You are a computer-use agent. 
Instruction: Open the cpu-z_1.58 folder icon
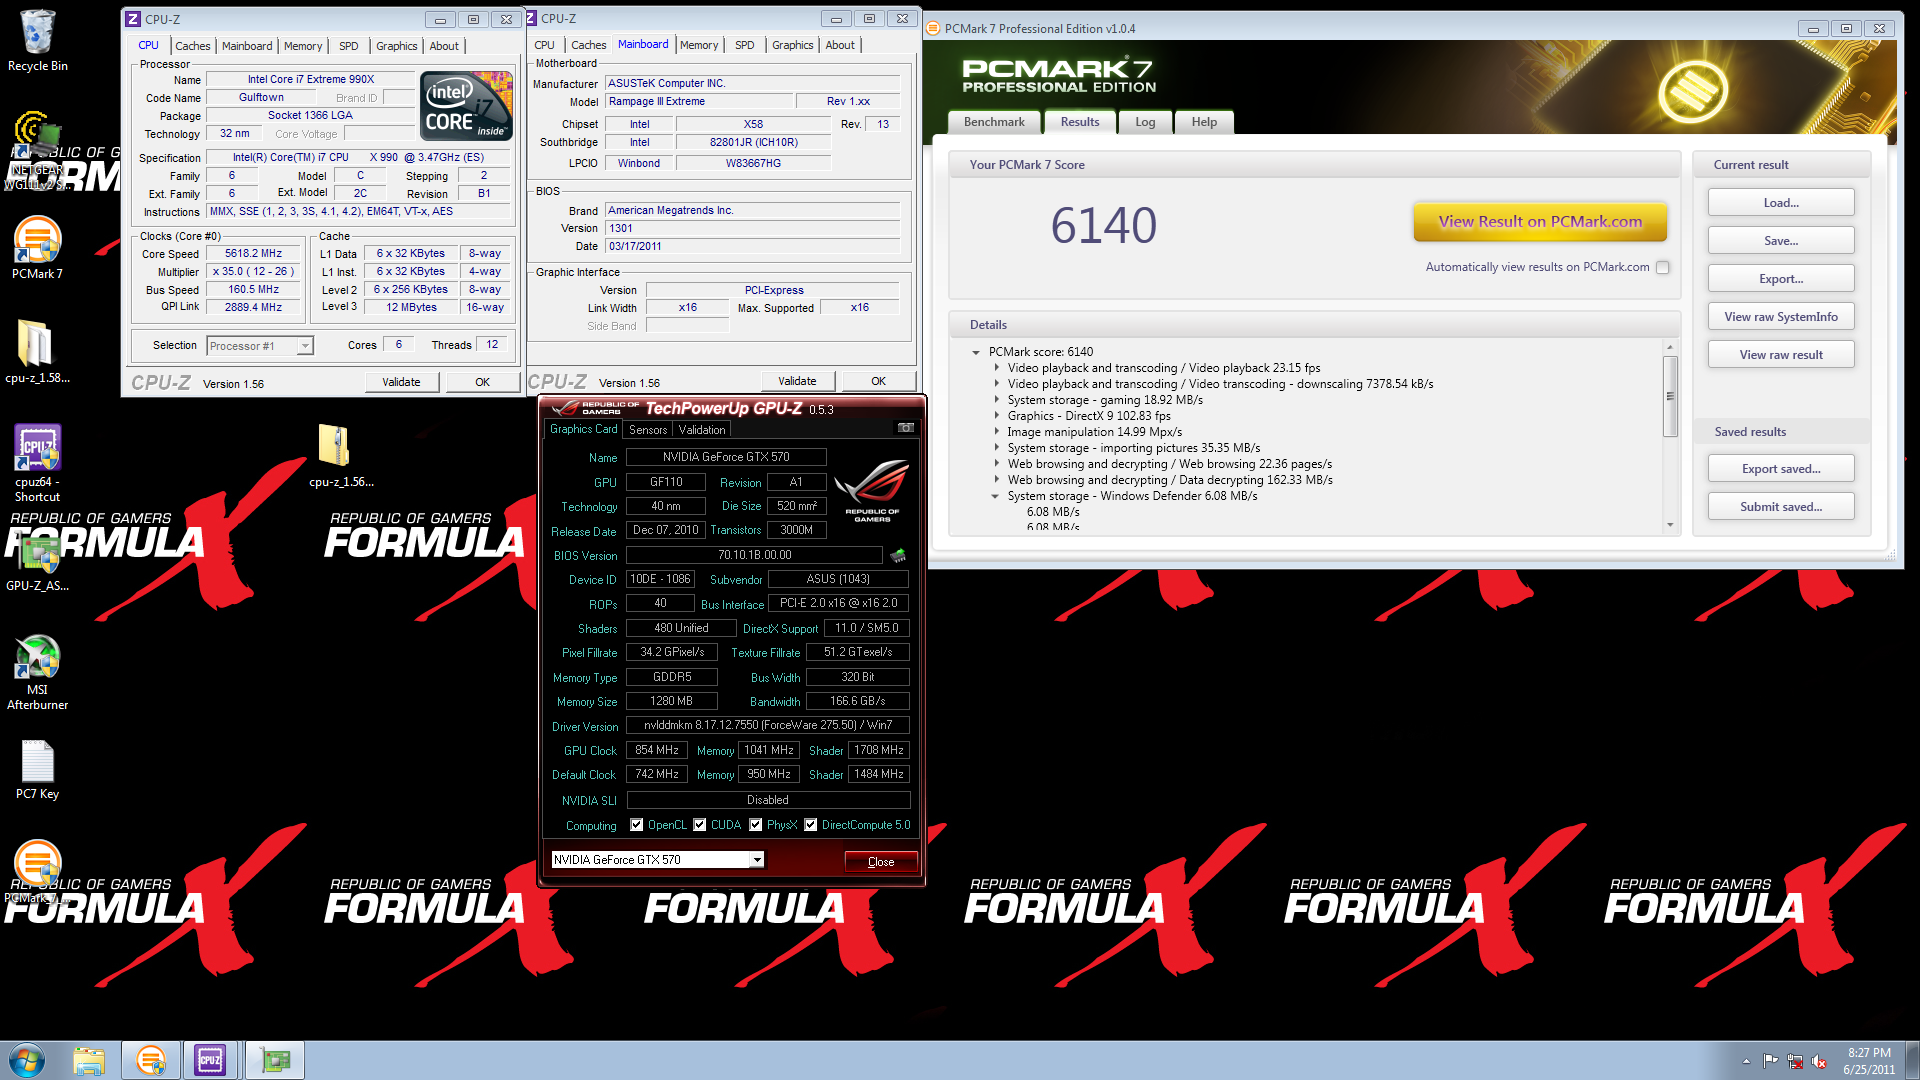(37, 352)
